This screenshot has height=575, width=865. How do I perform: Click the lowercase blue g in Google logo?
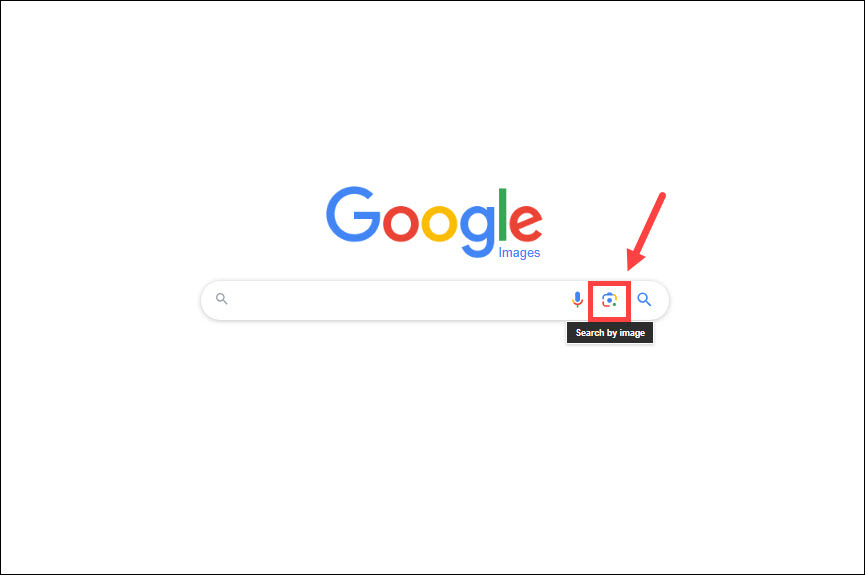[x=478, y=230]
